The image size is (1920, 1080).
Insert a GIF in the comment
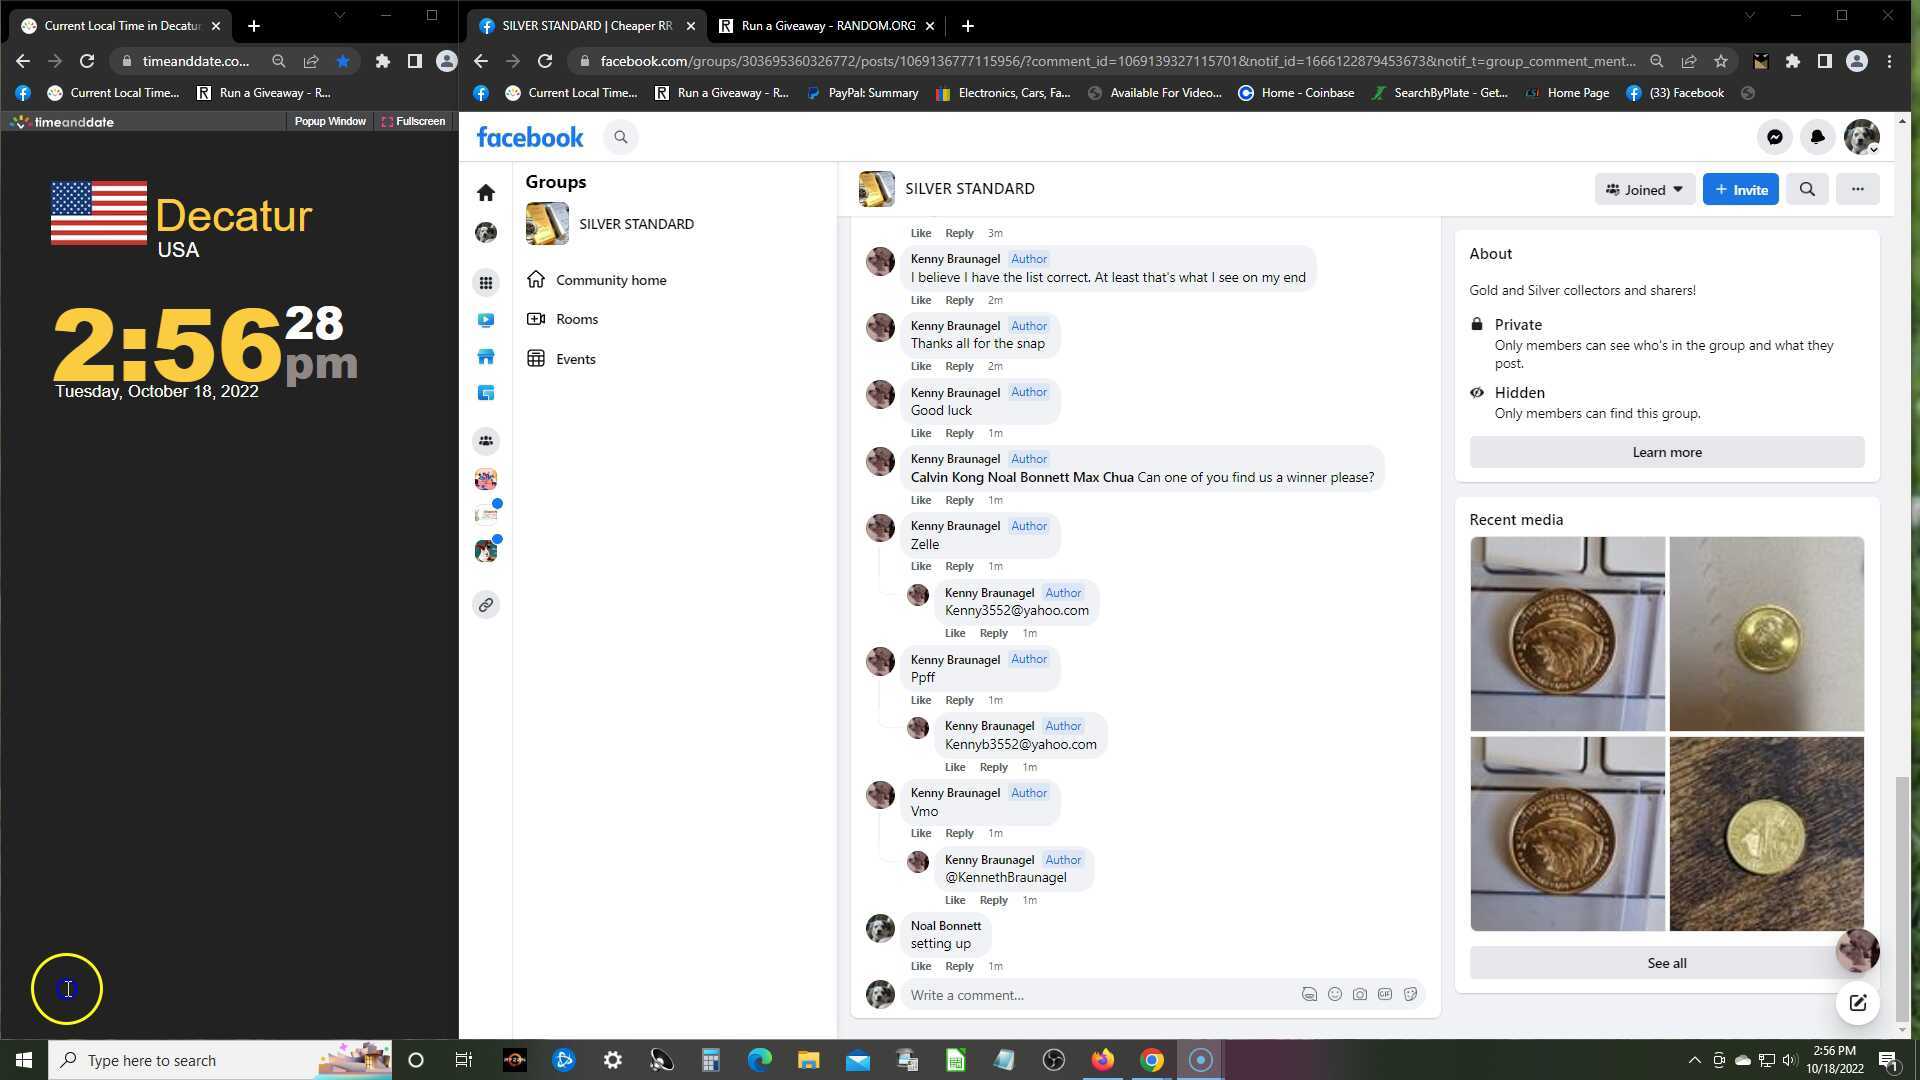pos(1385,995)
